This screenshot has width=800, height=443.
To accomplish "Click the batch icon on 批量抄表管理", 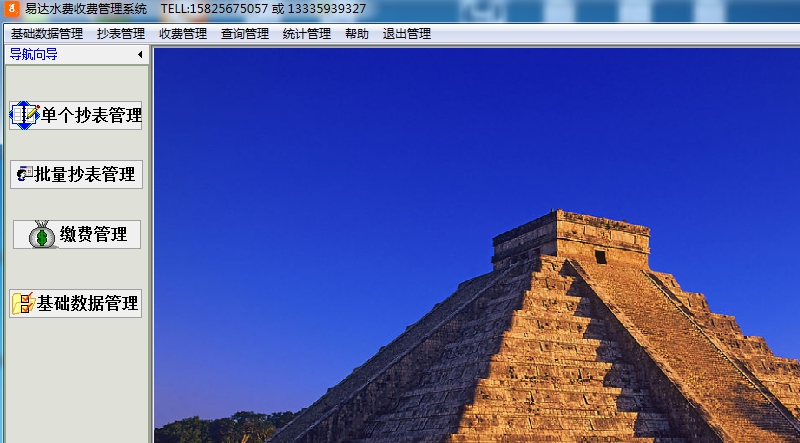I will tap(24, 174).
